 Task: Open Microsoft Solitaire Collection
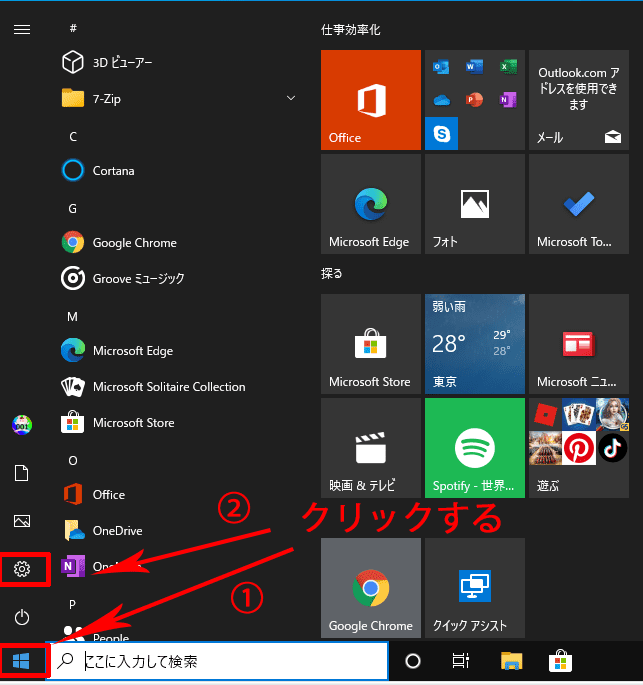[168, 386]
